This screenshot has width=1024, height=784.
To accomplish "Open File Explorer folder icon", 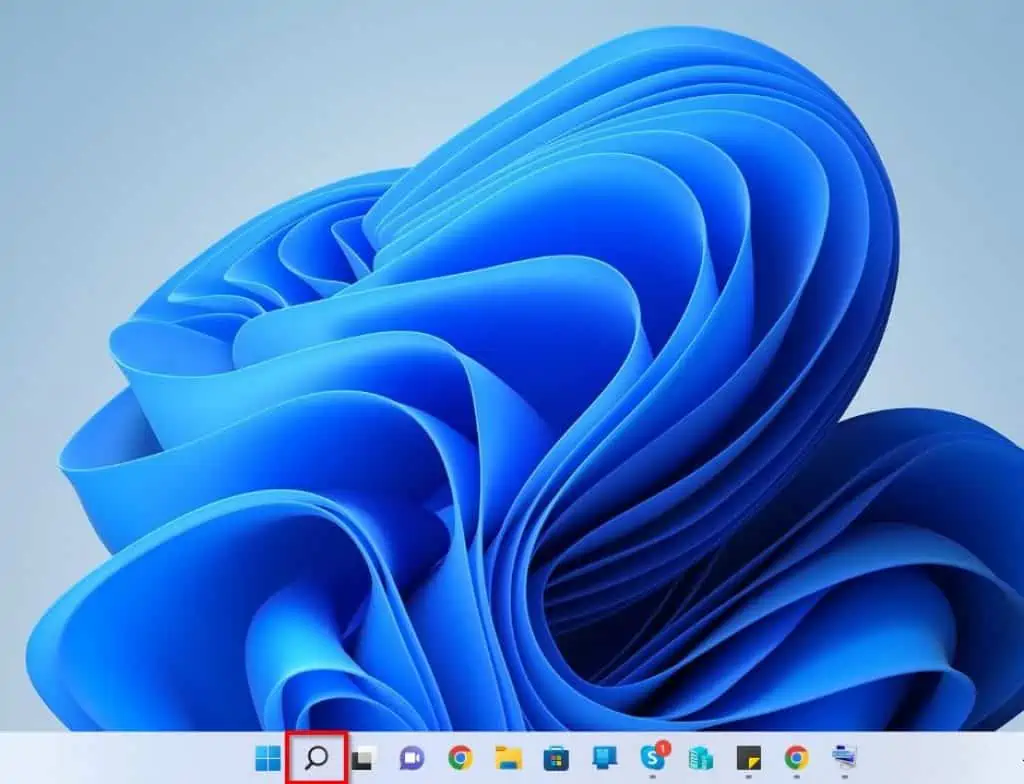I will click(508, 758).
